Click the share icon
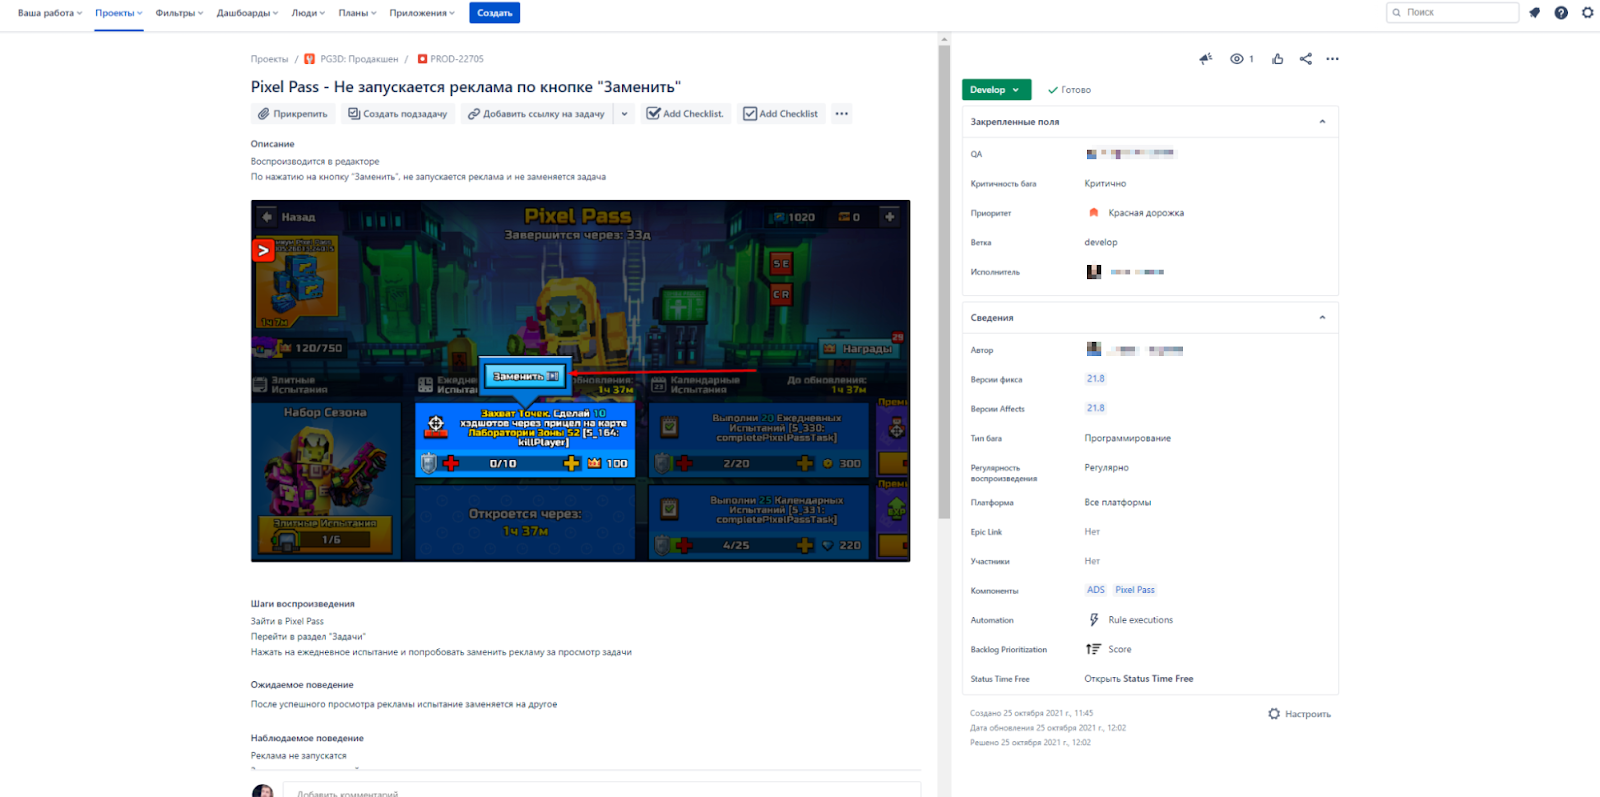The width and height of the screenshot is (1600, 797). coord(1306,59)
